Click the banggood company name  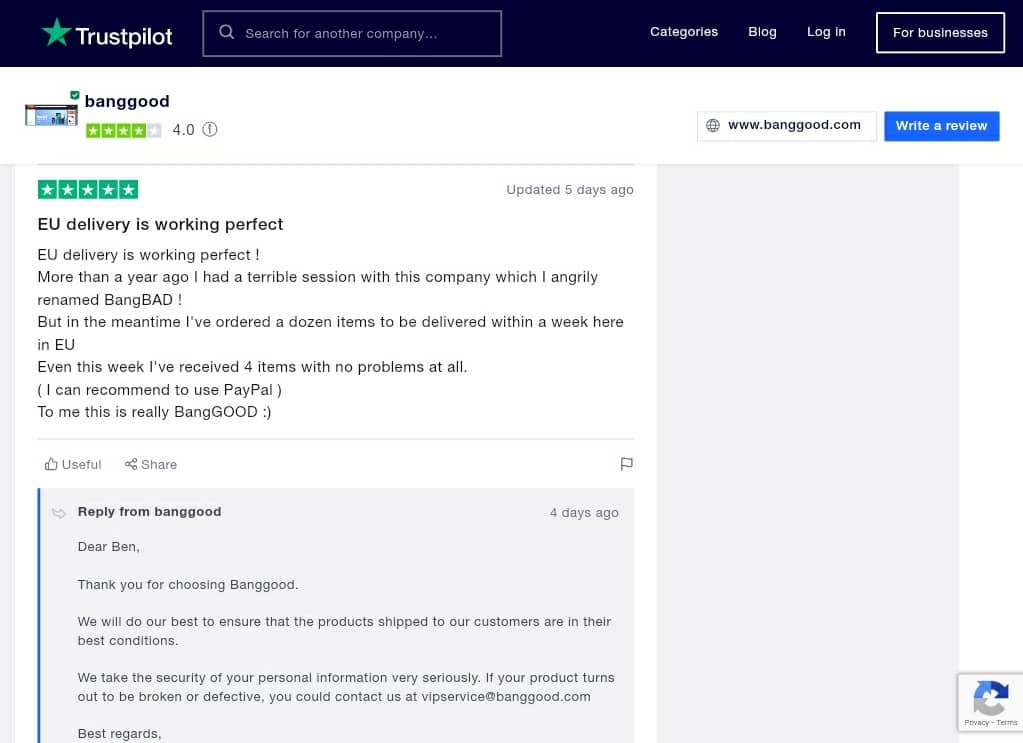tap(127, 101)
